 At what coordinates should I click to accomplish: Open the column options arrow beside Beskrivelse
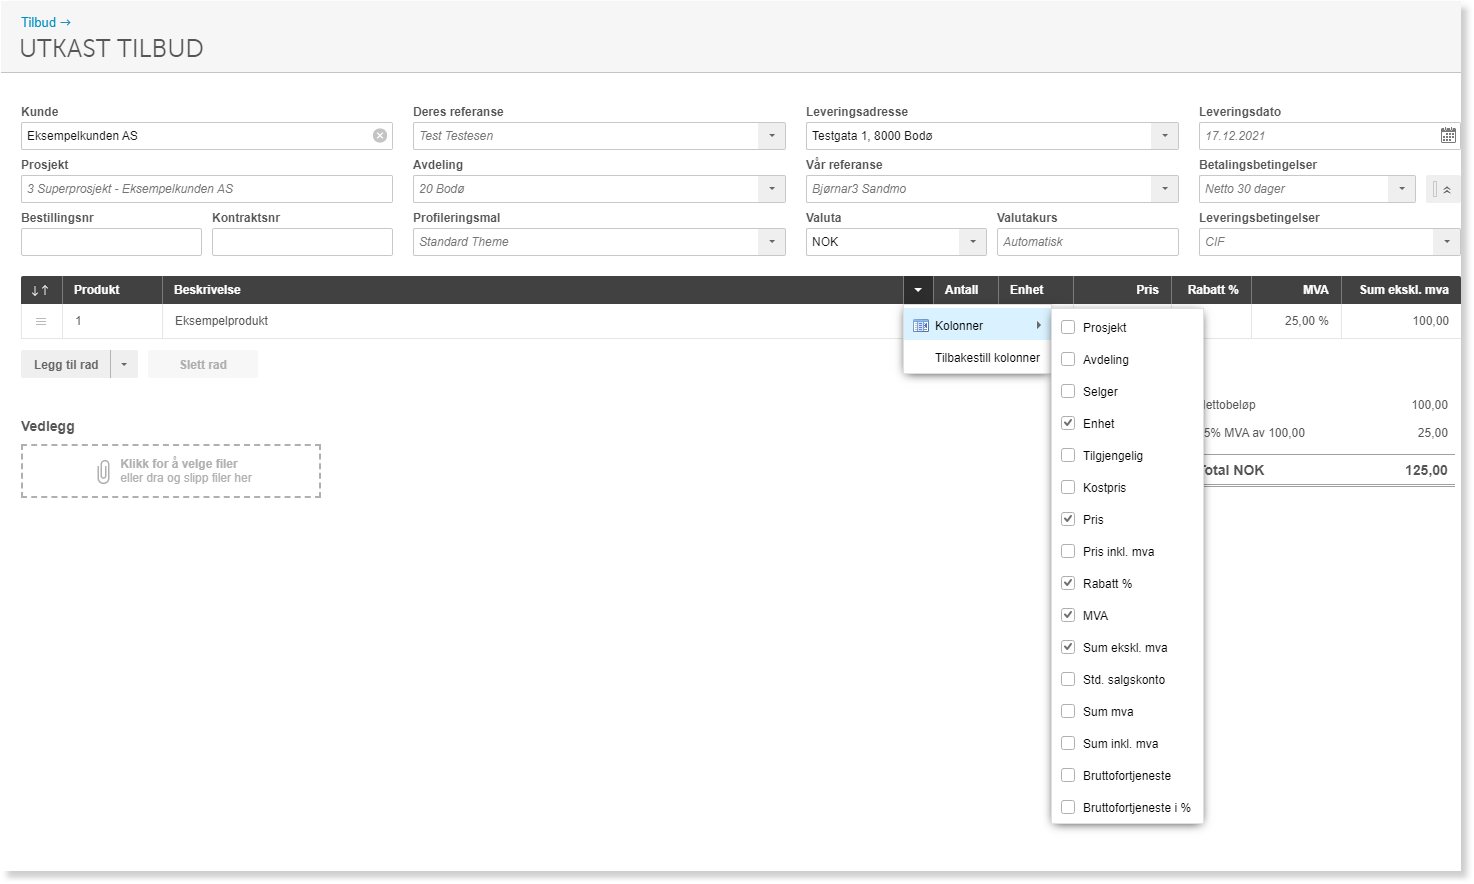coord(918,290)
